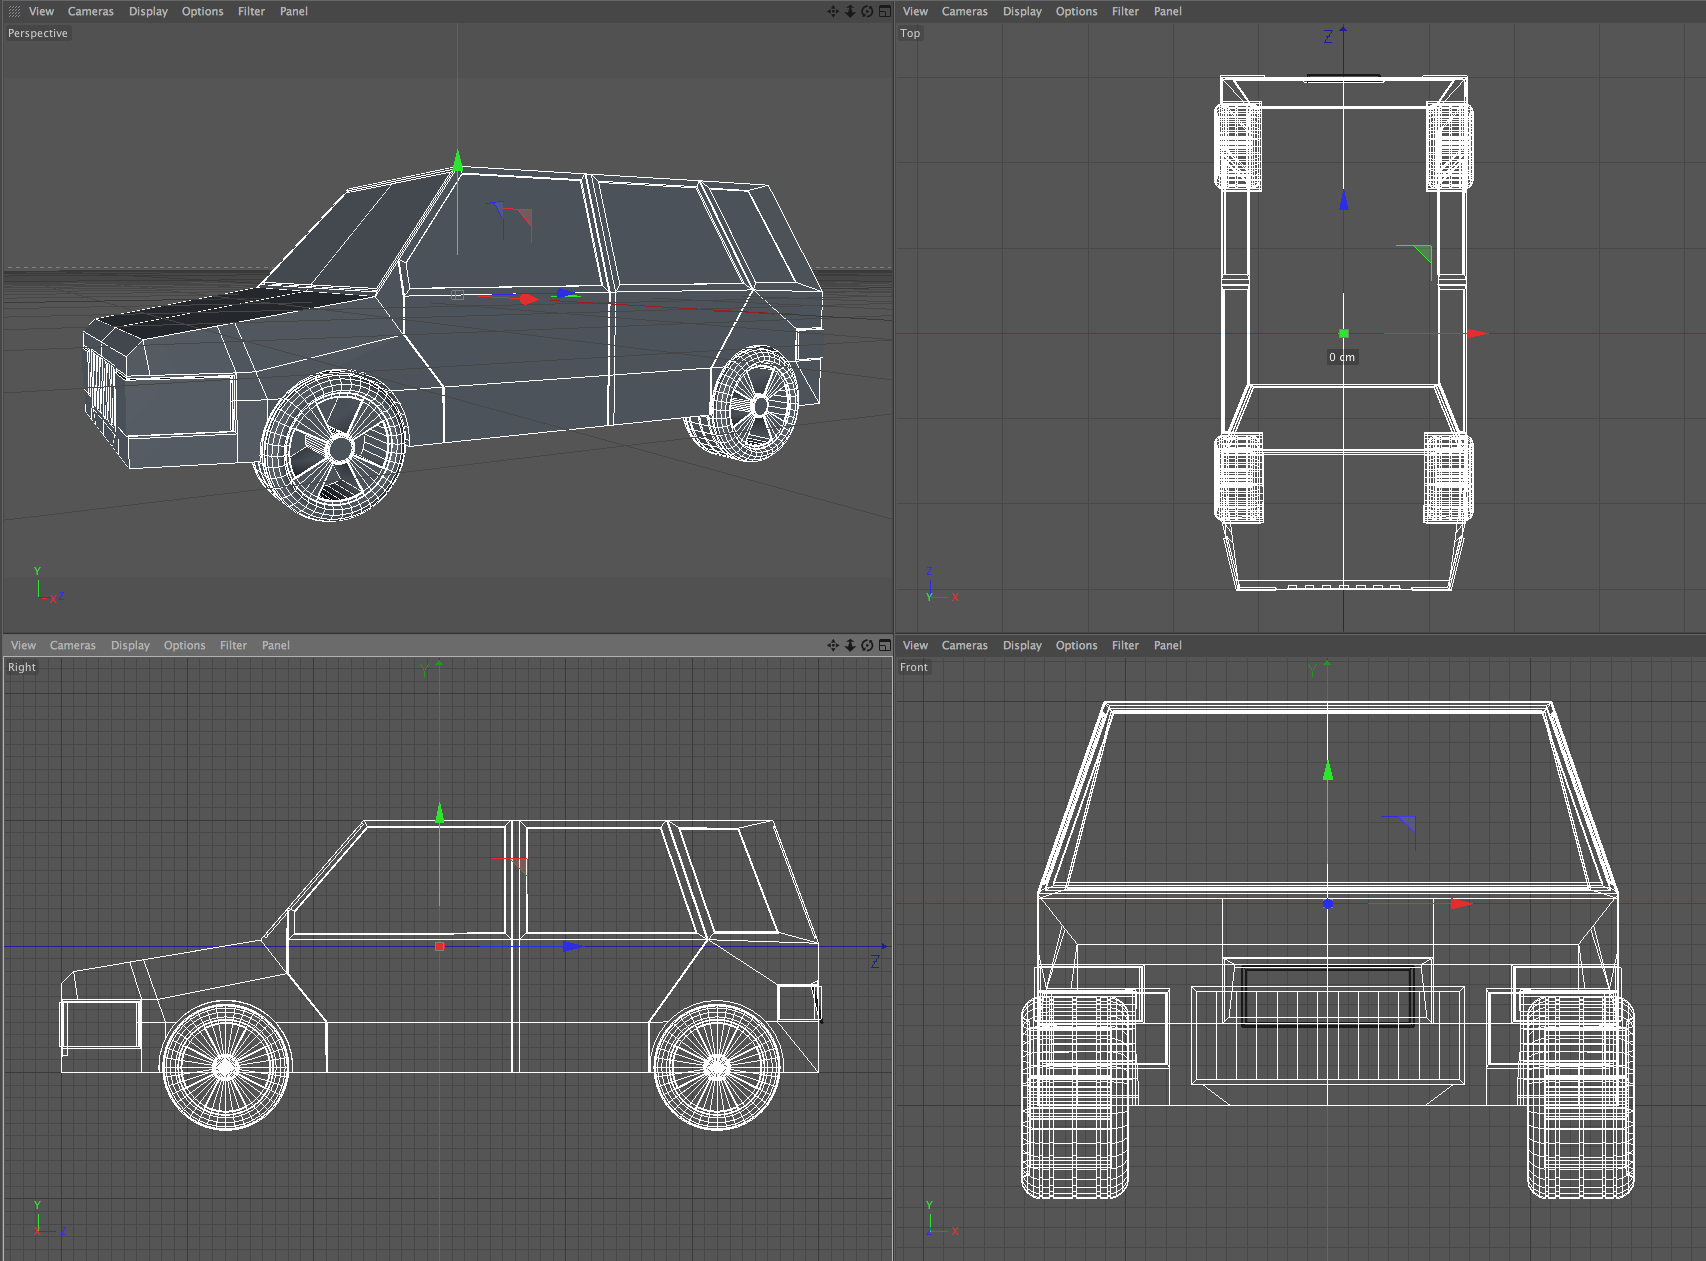Open the Display menu in Top viewport
Screen dimensions: 1706x1261
[1022, 11]
